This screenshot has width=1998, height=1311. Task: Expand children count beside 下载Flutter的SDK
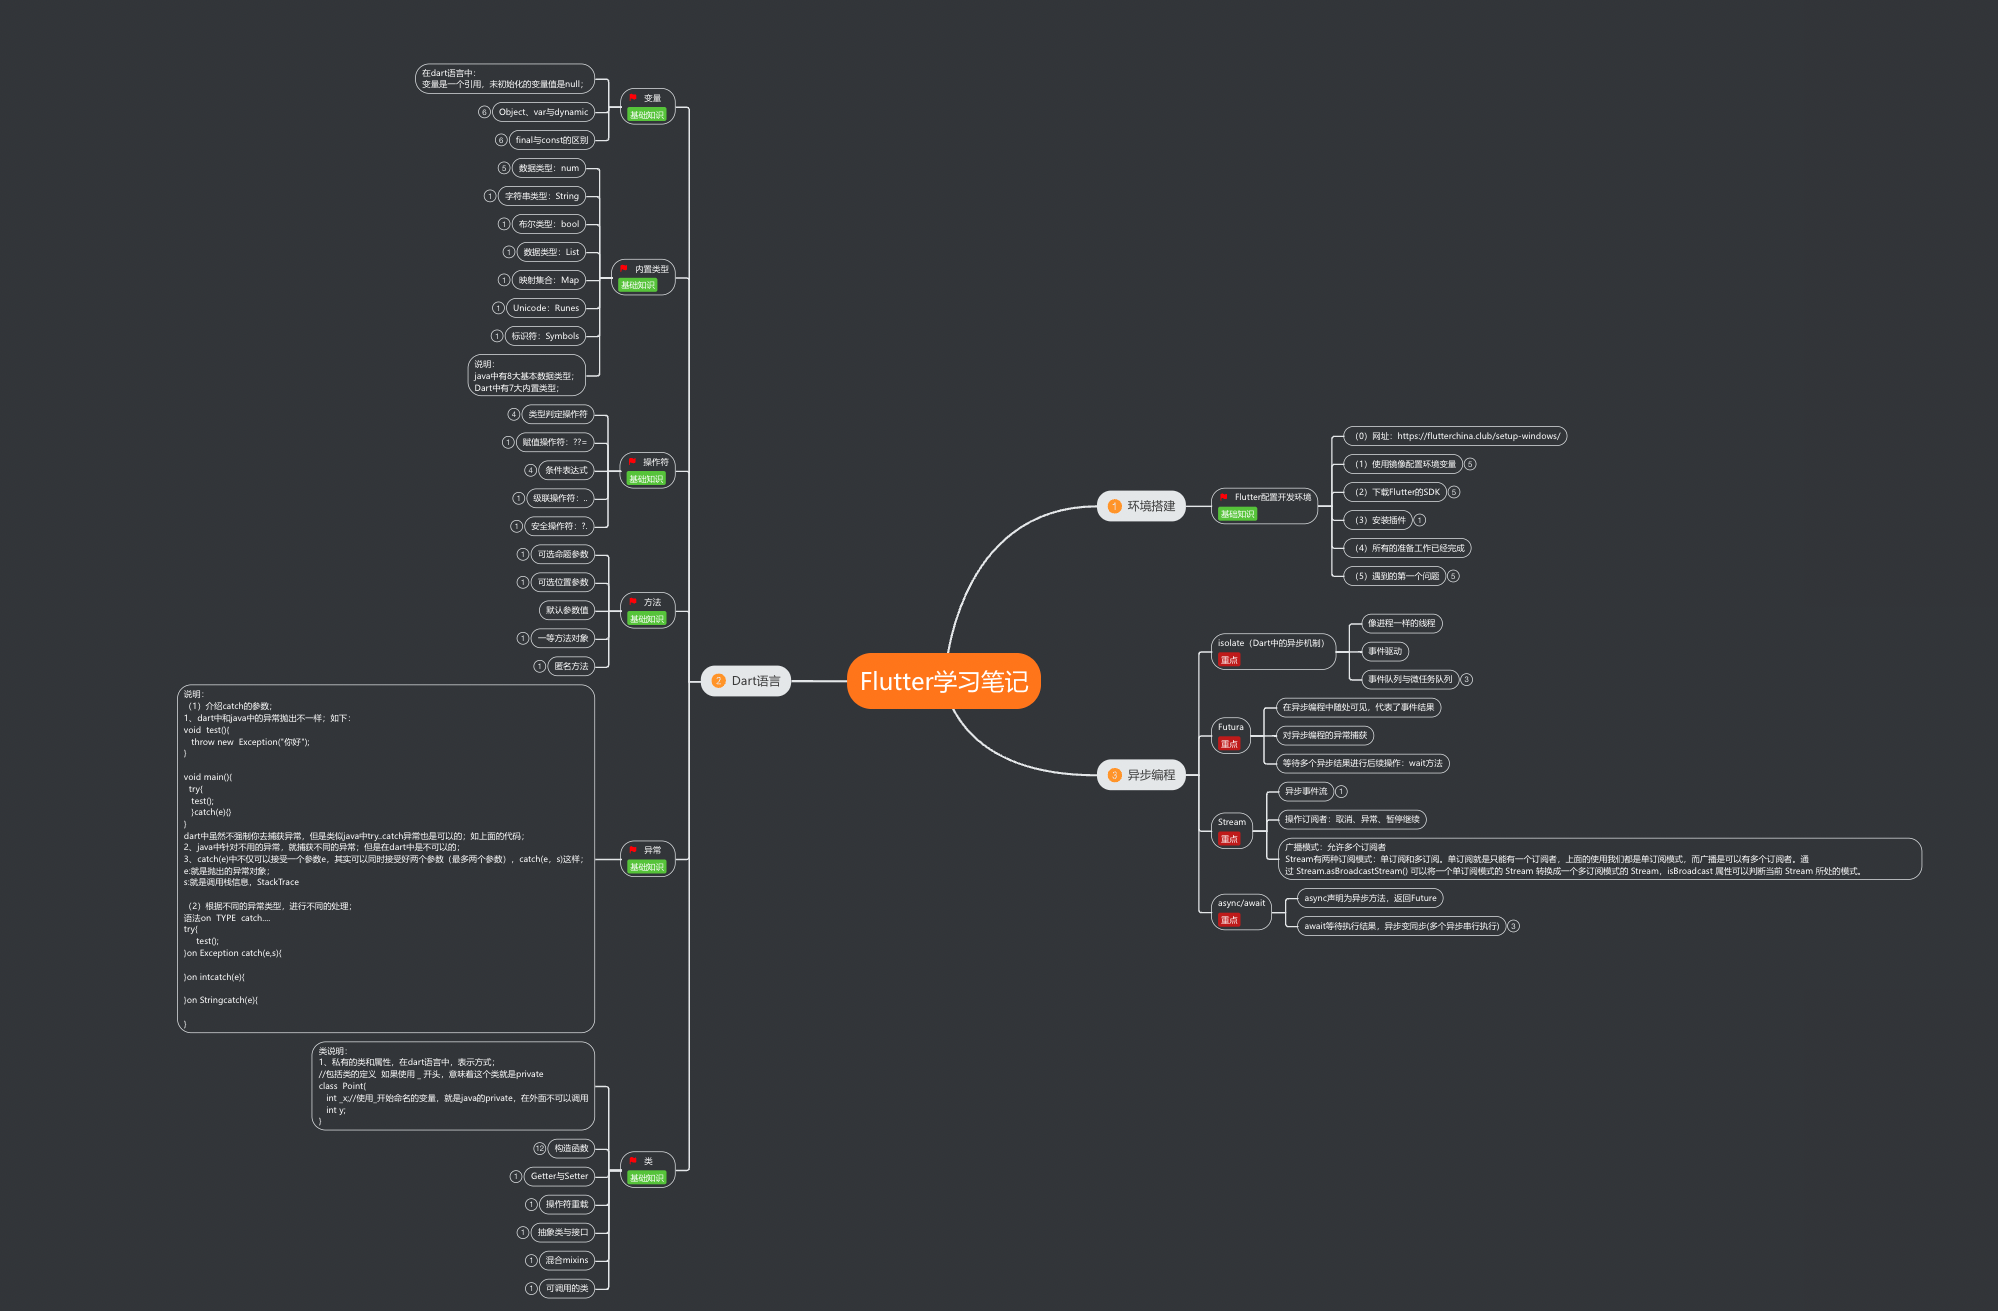pos(1454,492)
